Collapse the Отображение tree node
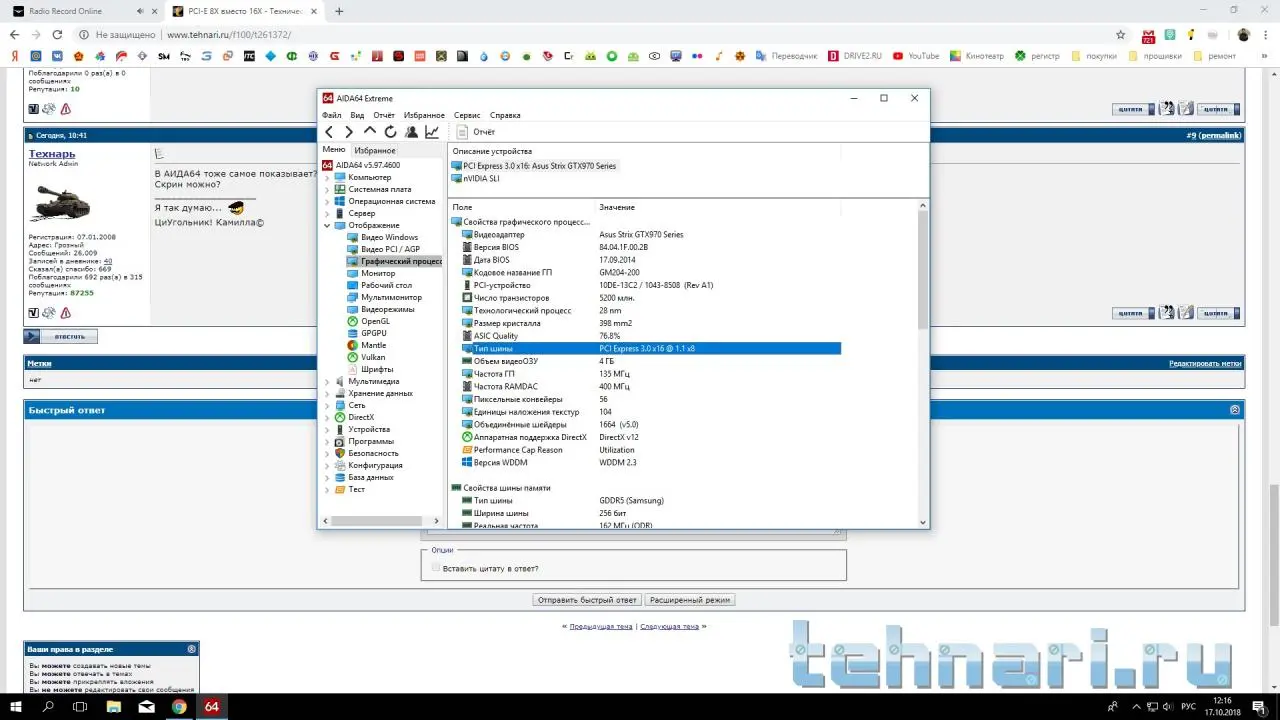 tap(327, 225)
